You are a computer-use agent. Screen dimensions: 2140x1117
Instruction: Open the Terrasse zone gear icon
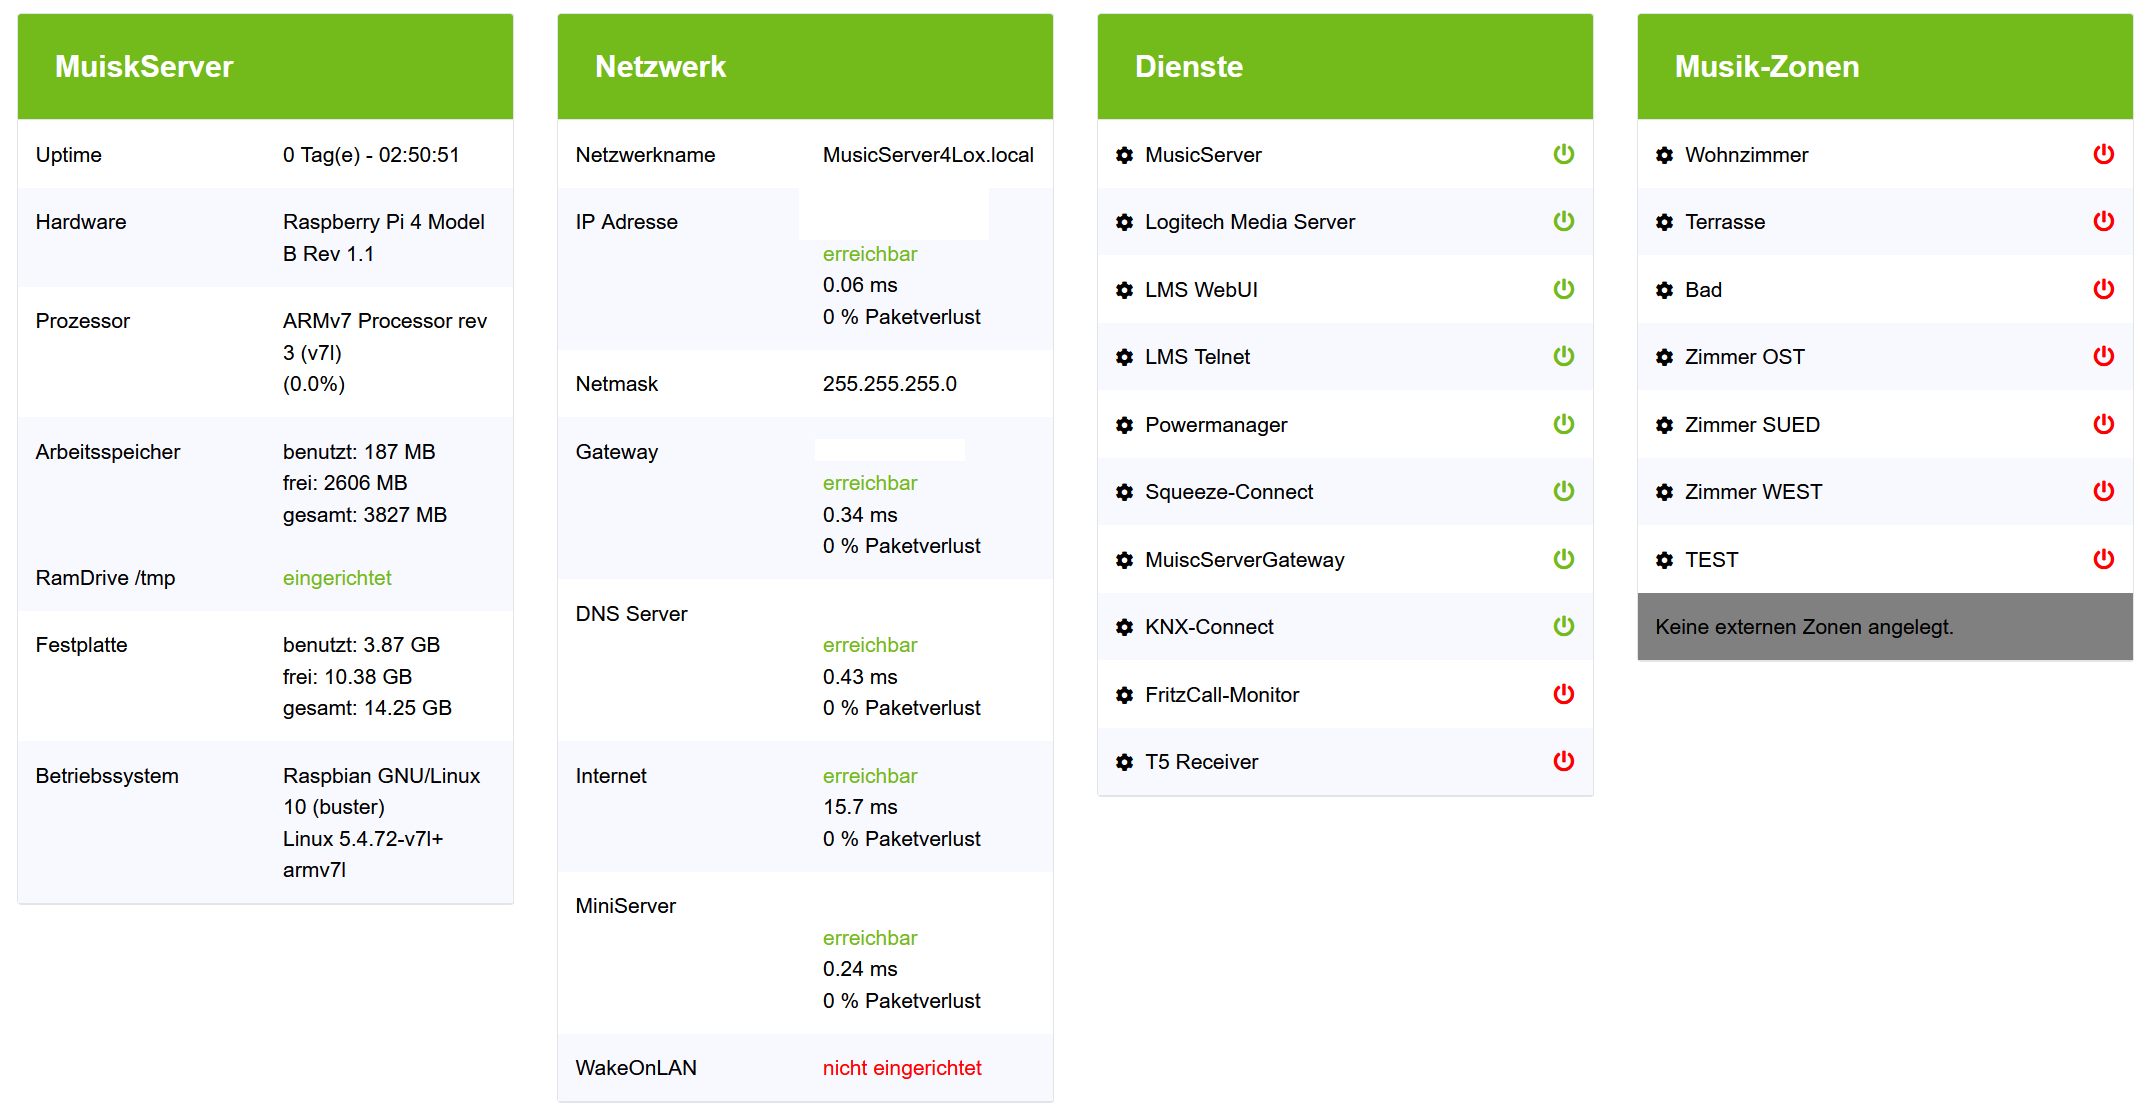point(1664,222)
